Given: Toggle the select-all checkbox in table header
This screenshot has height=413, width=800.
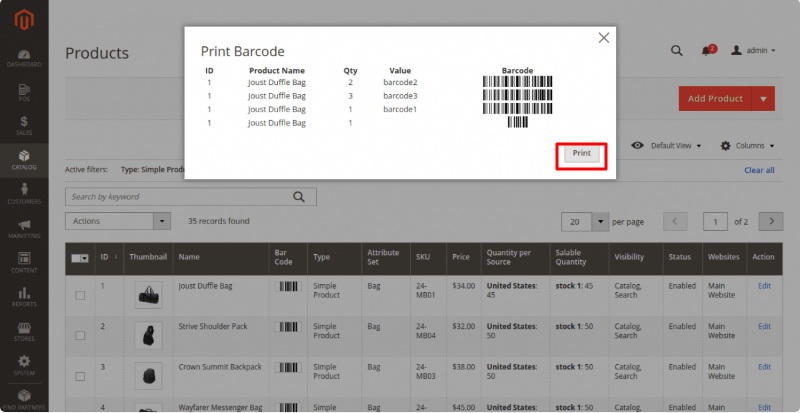Looking at the screenshot, I should [80, 258].
